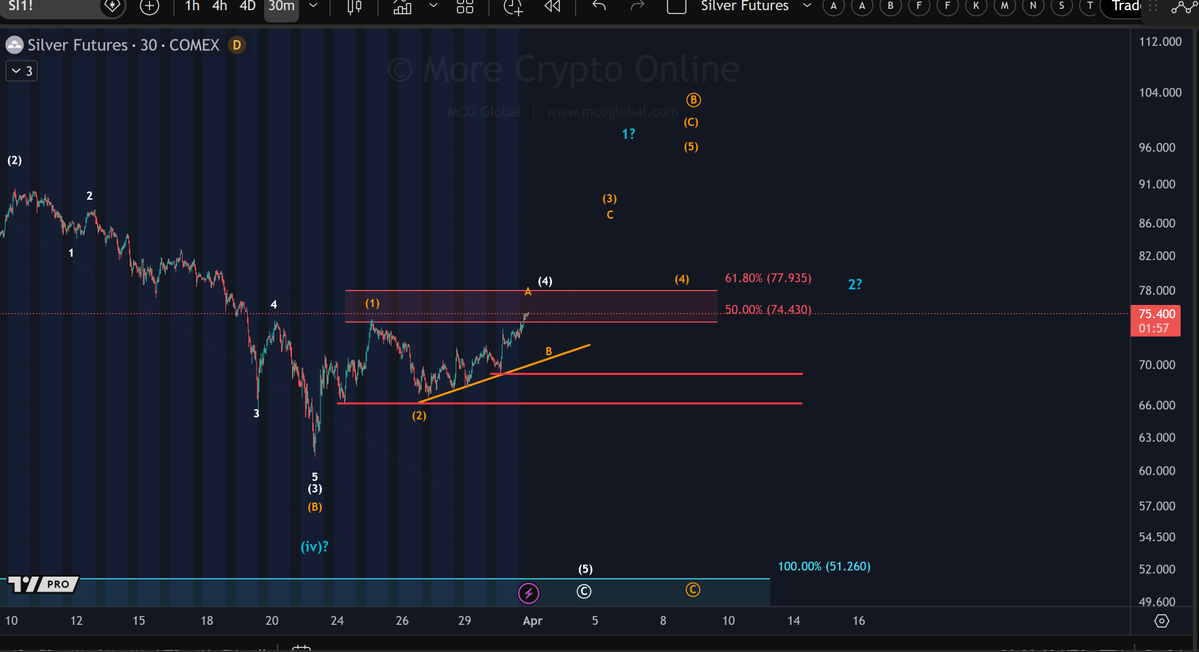Click the TradingView PRO logo

click(x=43, y=585)
